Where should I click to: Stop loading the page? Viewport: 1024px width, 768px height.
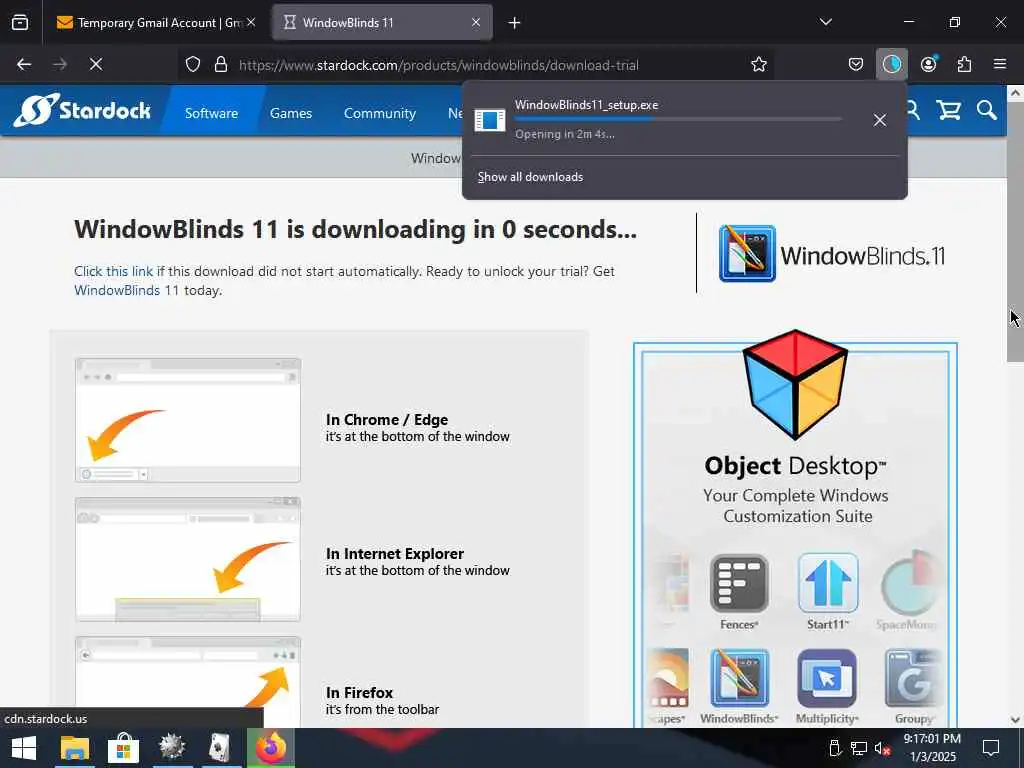click(x=96, y=64)
